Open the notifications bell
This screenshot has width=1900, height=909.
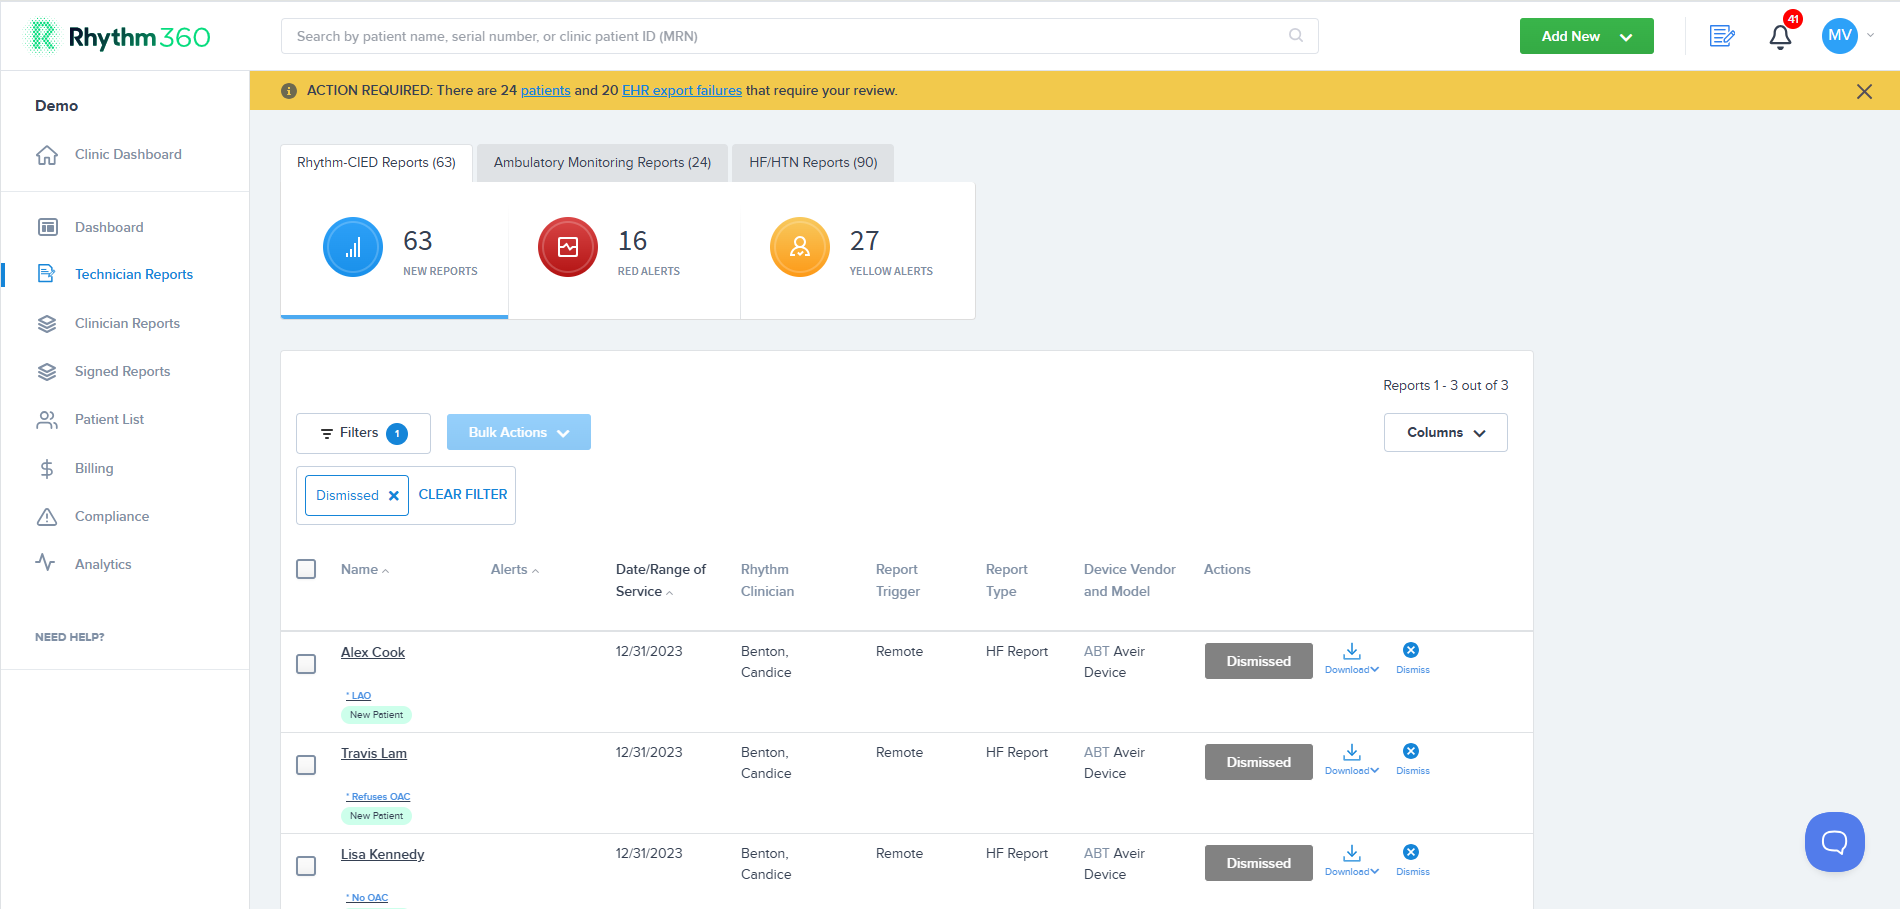(x=1780, y=37)
